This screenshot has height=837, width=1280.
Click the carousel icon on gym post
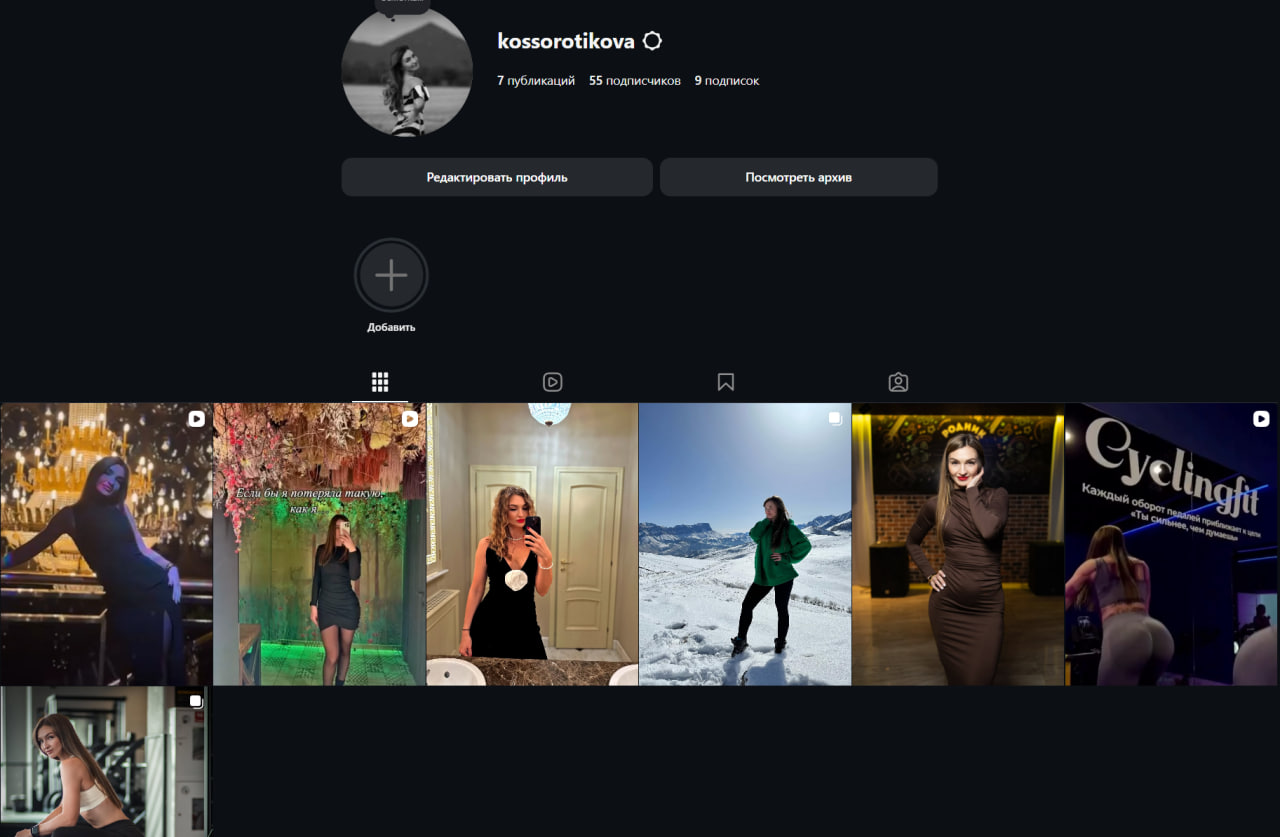click(x=196, y=701)
